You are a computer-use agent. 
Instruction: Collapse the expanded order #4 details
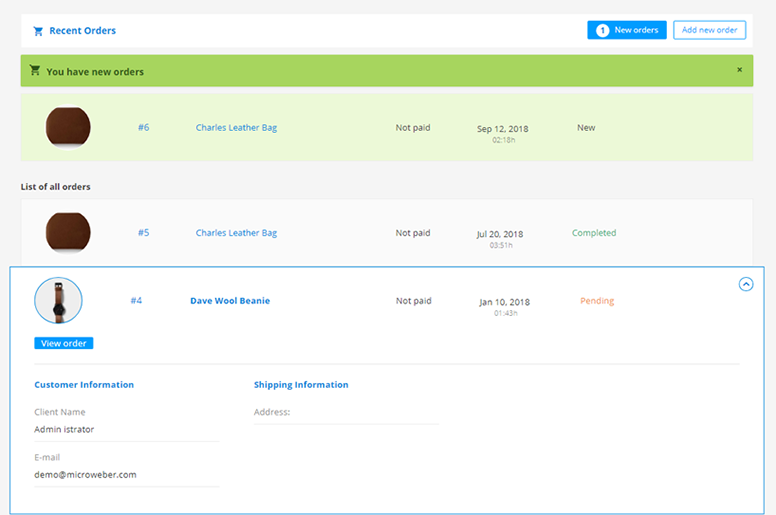point(746,284)
